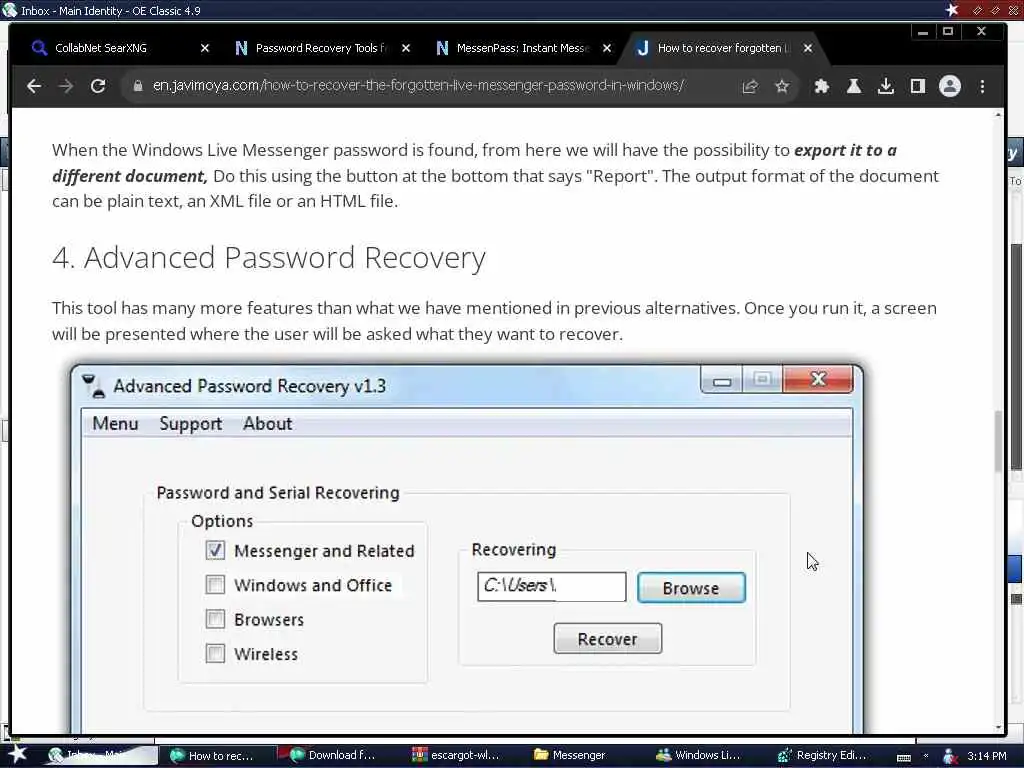Screen dimensions: 1024x768
Task: Tick the Browsers checkbox
Action: (x=215, y=618)
